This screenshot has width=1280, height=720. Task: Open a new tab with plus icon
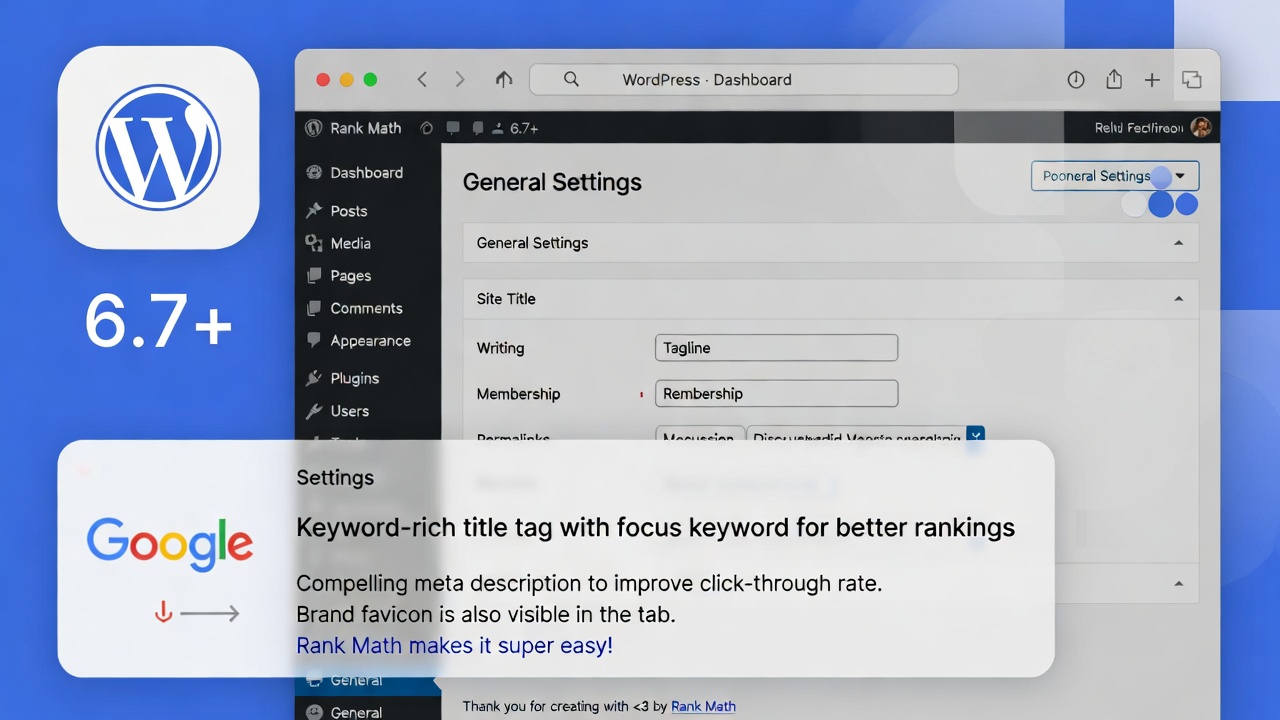pos(1152,80)
